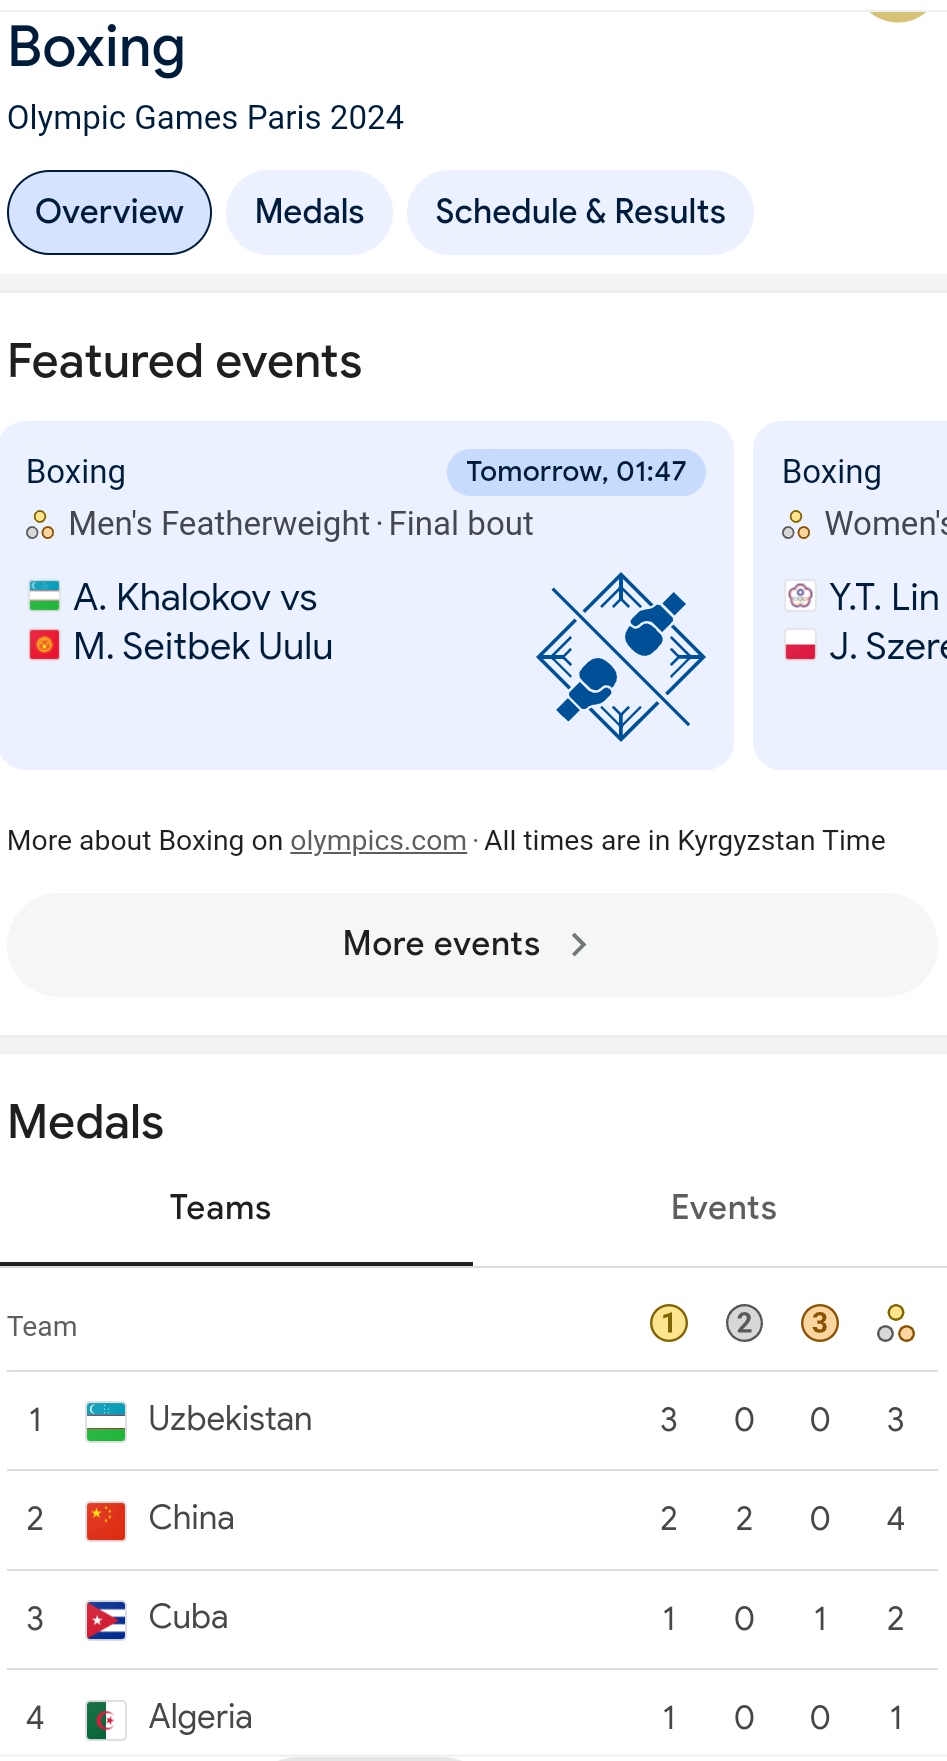The width and height of the screenshot is (947, 1761).
Task: Switch to the Teams tab
Action: (220, 1208)
